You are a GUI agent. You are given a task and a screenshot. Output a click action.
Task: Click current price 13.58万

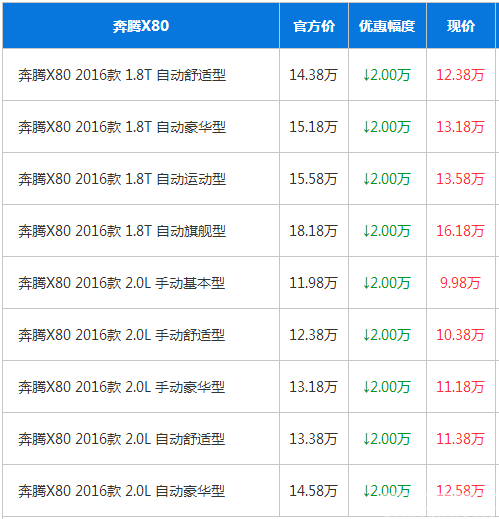(460, 179)
